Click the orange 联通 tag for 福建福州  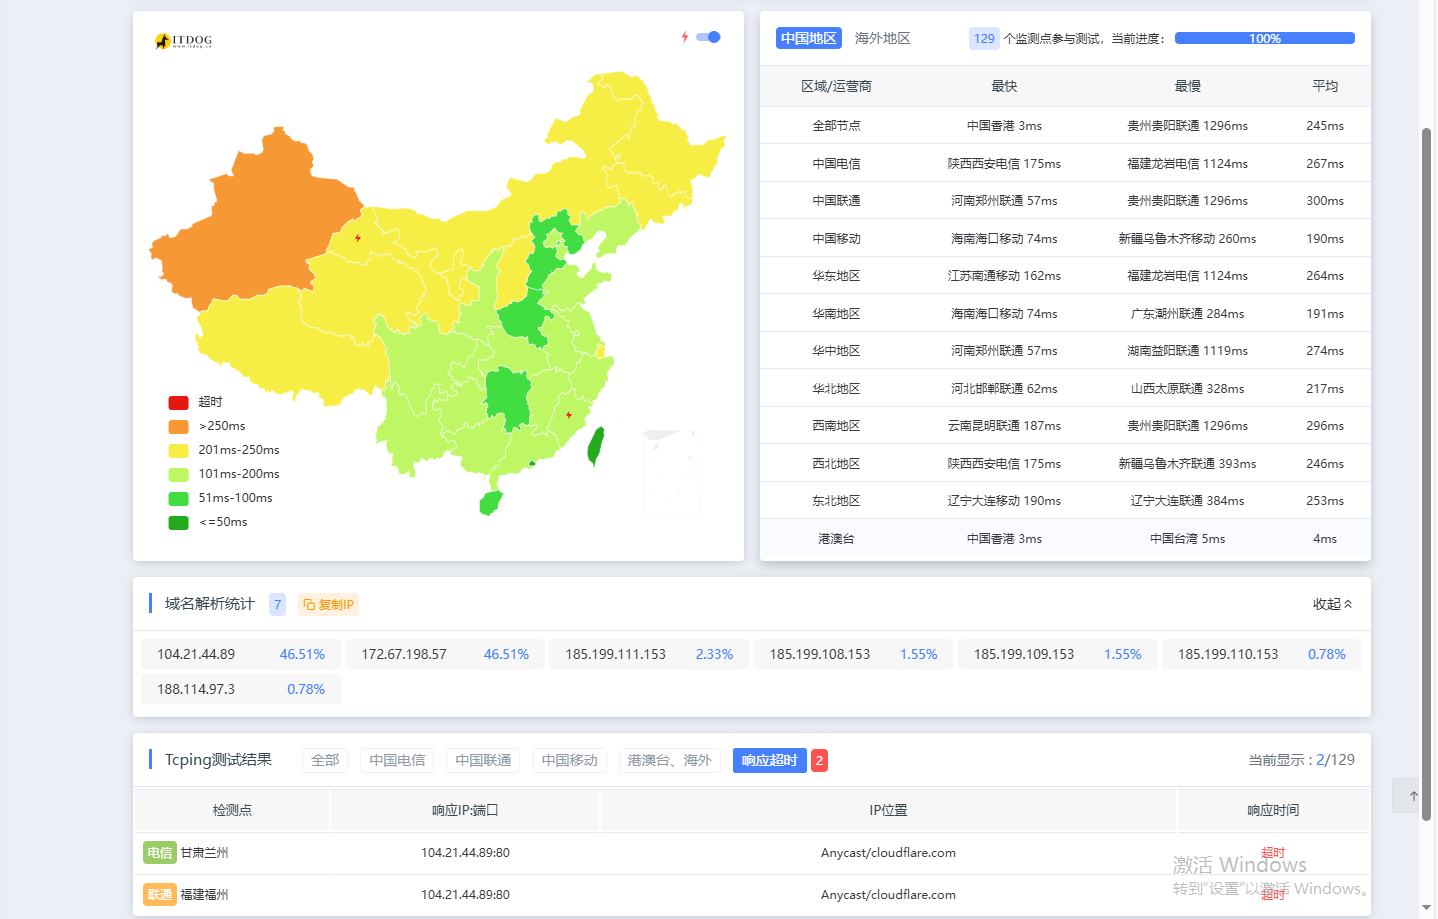160,895
